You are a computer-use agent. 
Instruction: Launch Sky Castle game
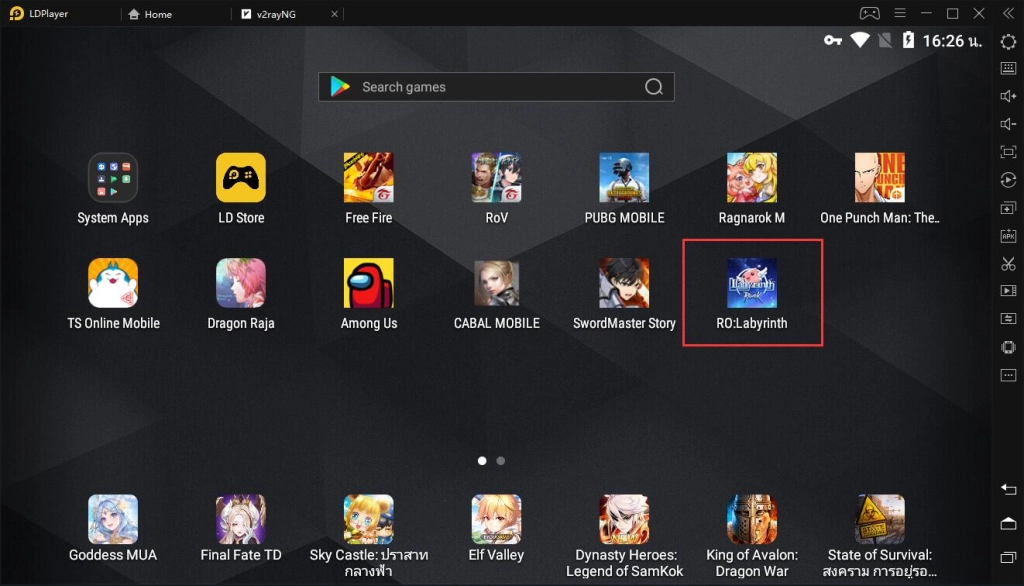(x=369, y=519)
